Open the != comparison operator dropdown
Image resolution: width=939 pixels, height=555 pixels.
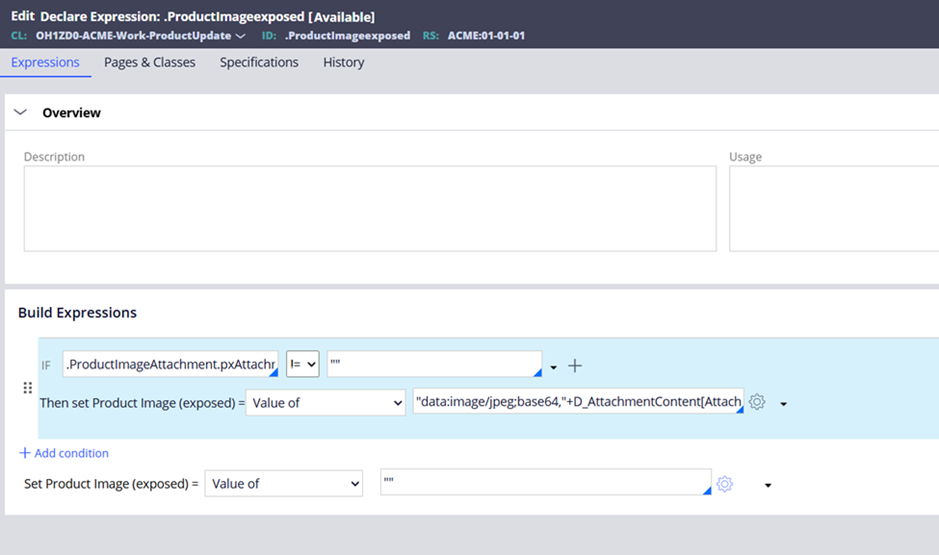tap(302, 365)
